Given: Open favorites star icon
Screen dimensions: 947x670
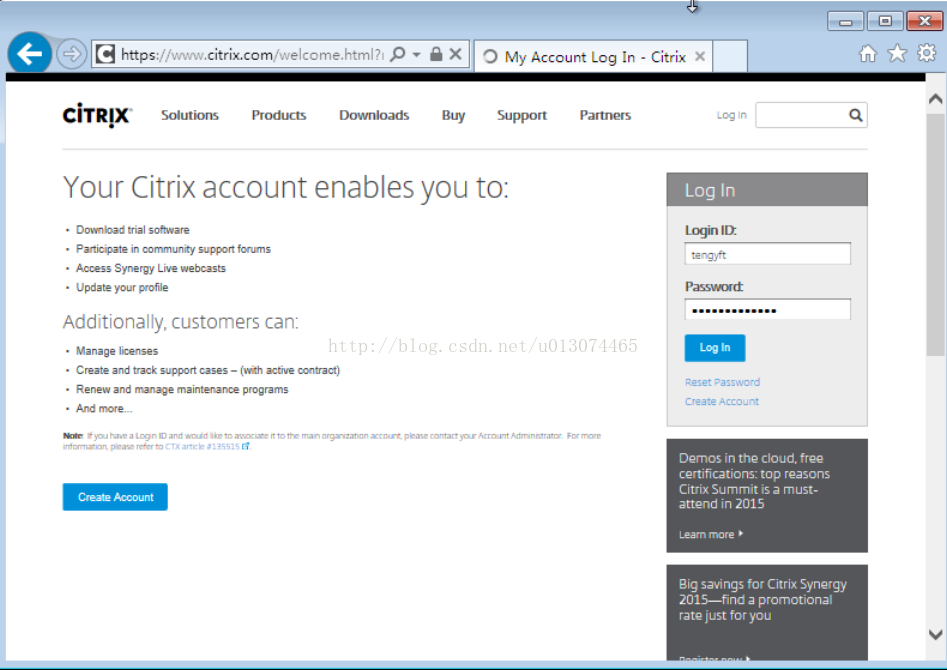Looking at the screenshot, I should (897, 54).
